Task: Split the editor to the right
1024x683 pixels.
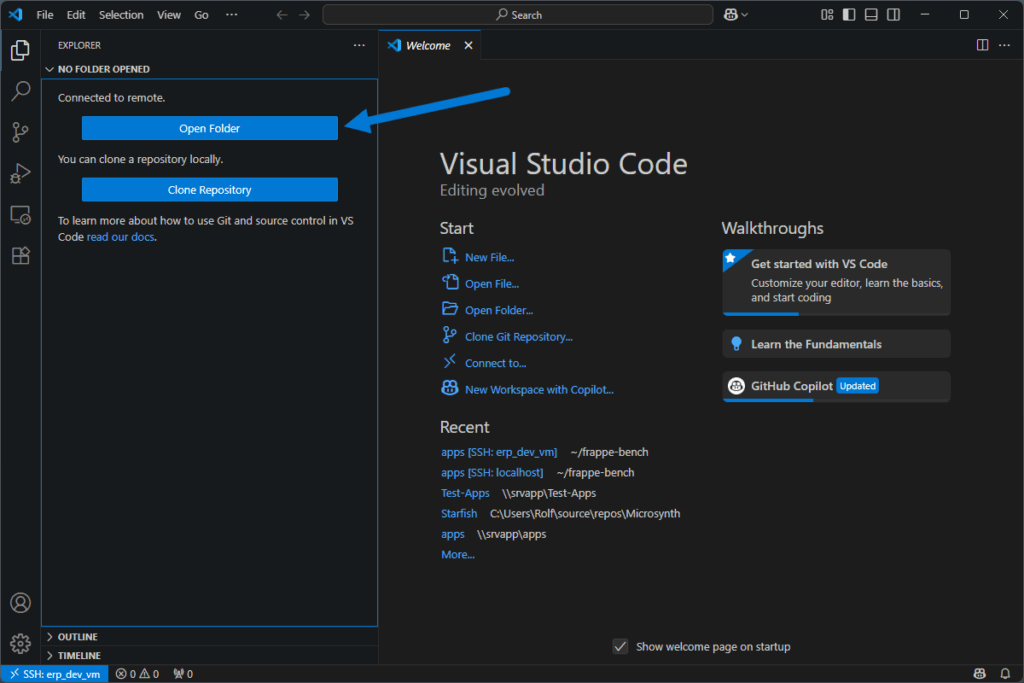Action: click(x=982, y=45)
